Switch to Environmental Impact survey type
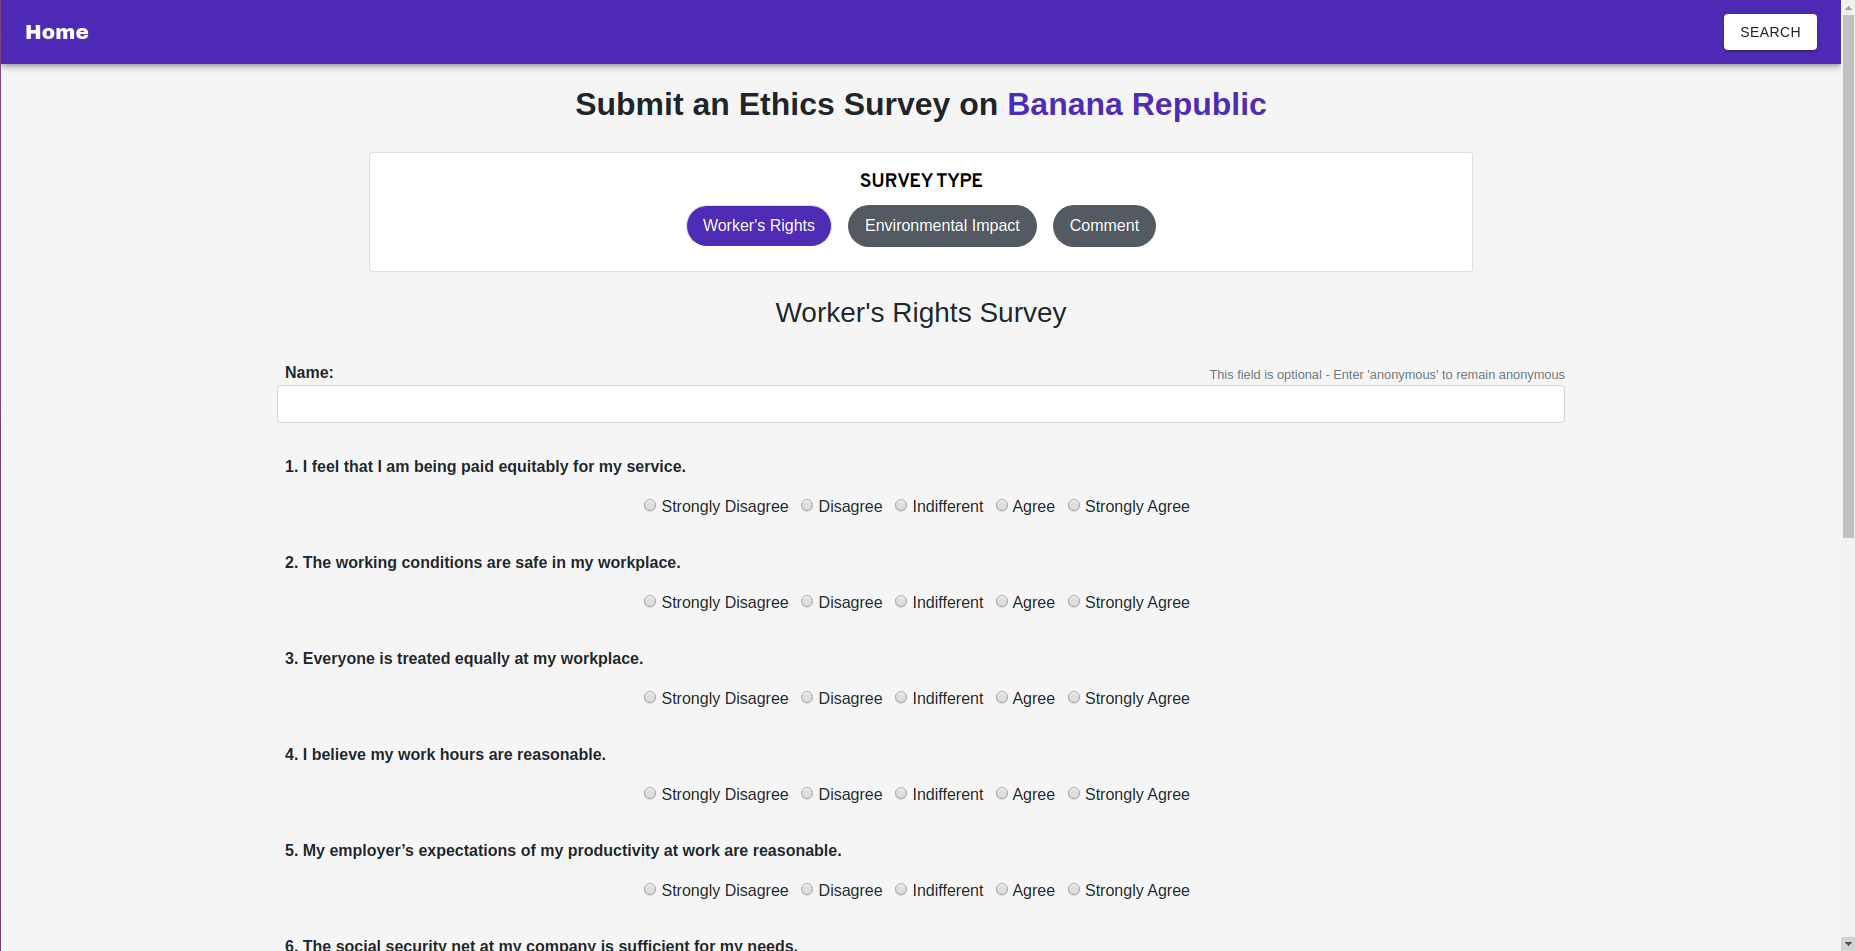The image size is (1855, 951). [942, 226]
